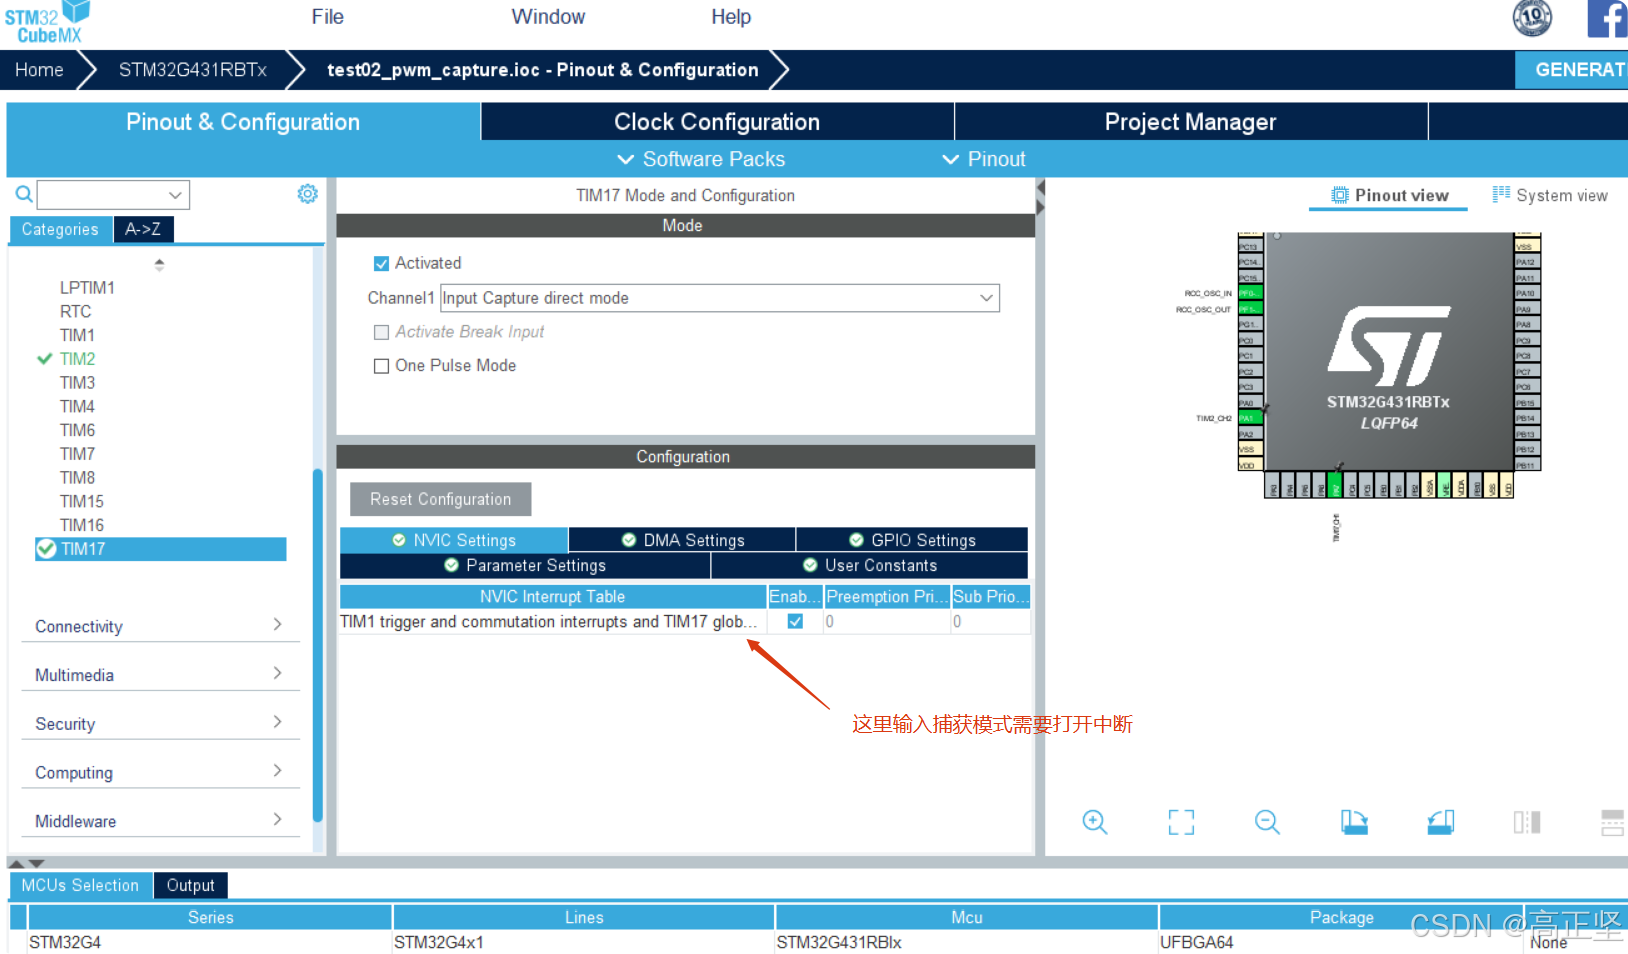Select the MCUs Selection tab

point(80,885)
